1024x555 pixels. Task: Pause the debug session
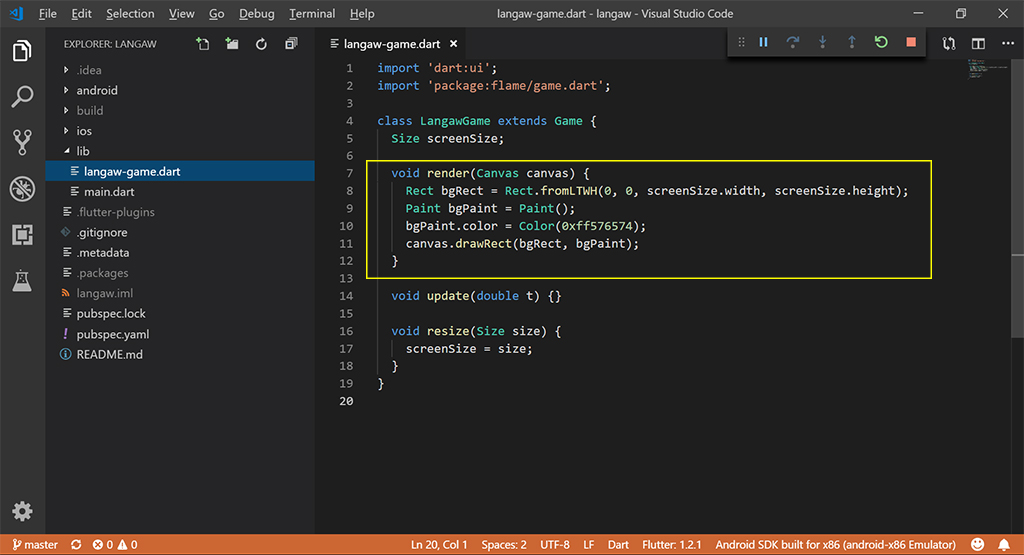tap(763, 43)
